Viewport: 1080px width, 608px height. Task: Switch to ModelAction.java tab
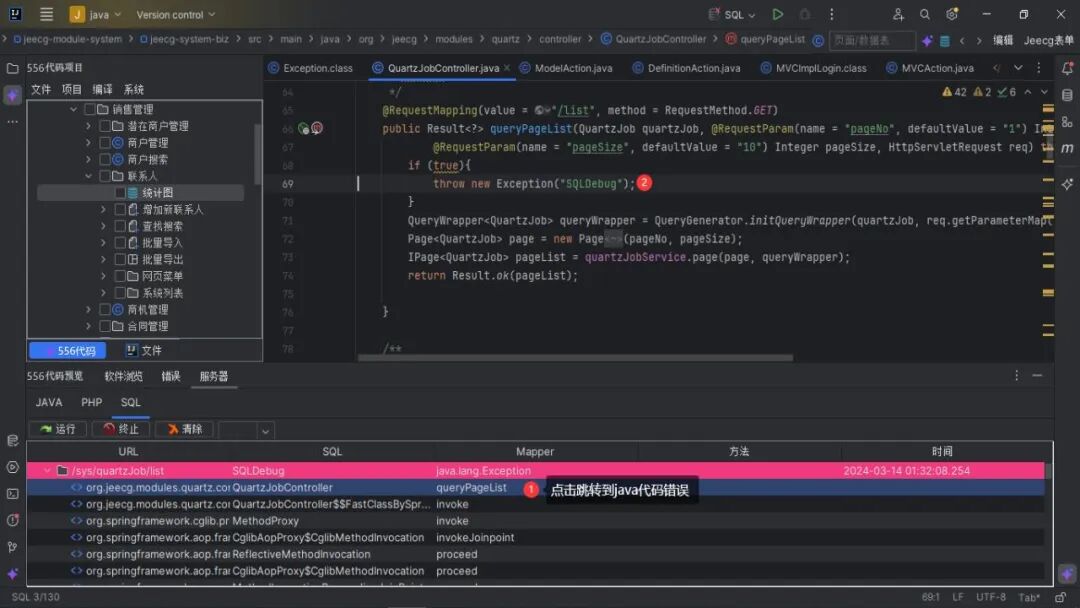[x=565, y=68]
